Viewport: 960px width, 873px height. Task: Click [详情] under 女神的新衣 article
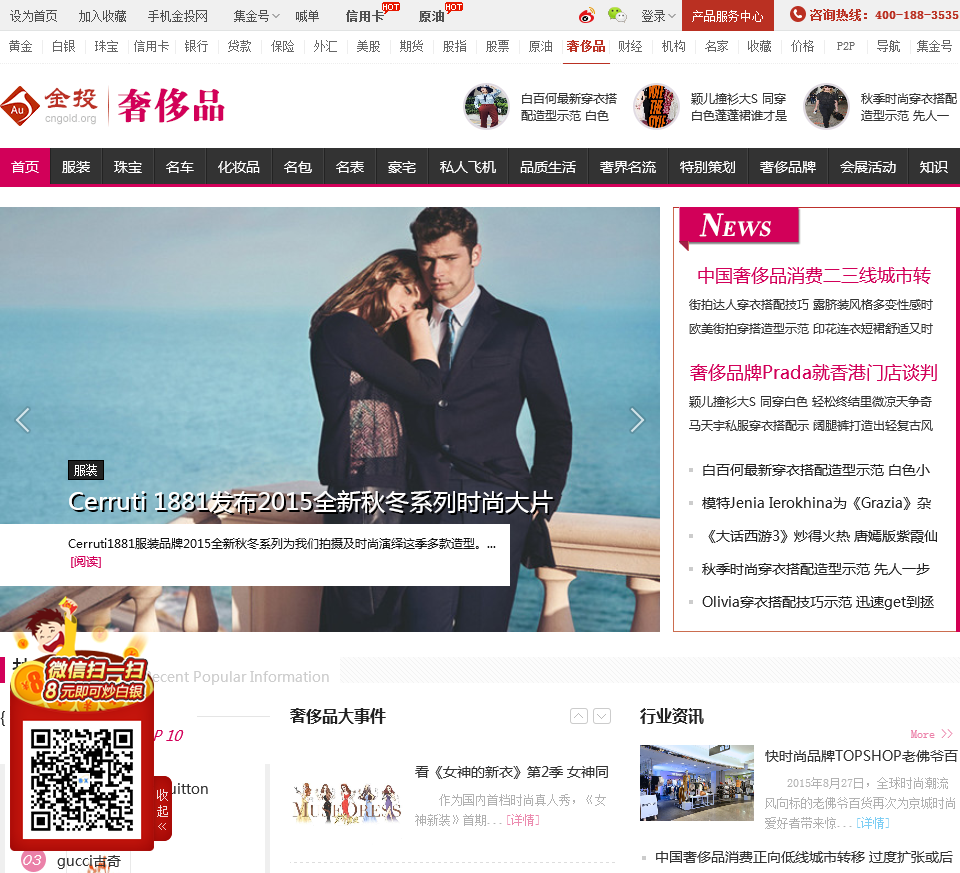[522, 820]
